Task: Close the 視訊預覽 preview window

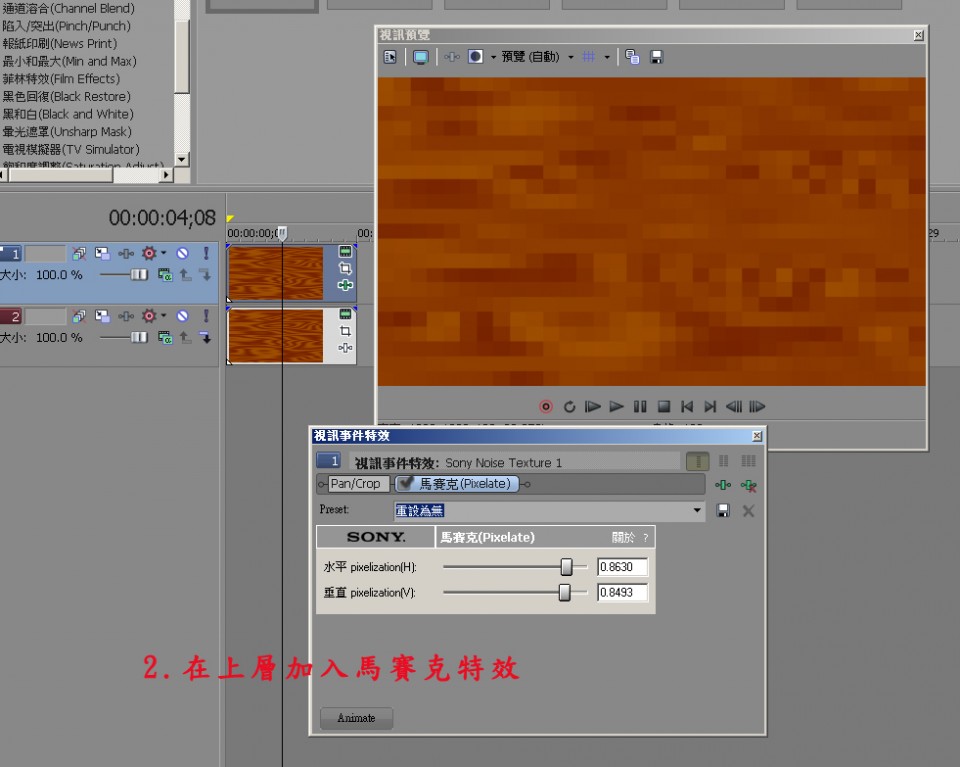Action: (918, 36)
